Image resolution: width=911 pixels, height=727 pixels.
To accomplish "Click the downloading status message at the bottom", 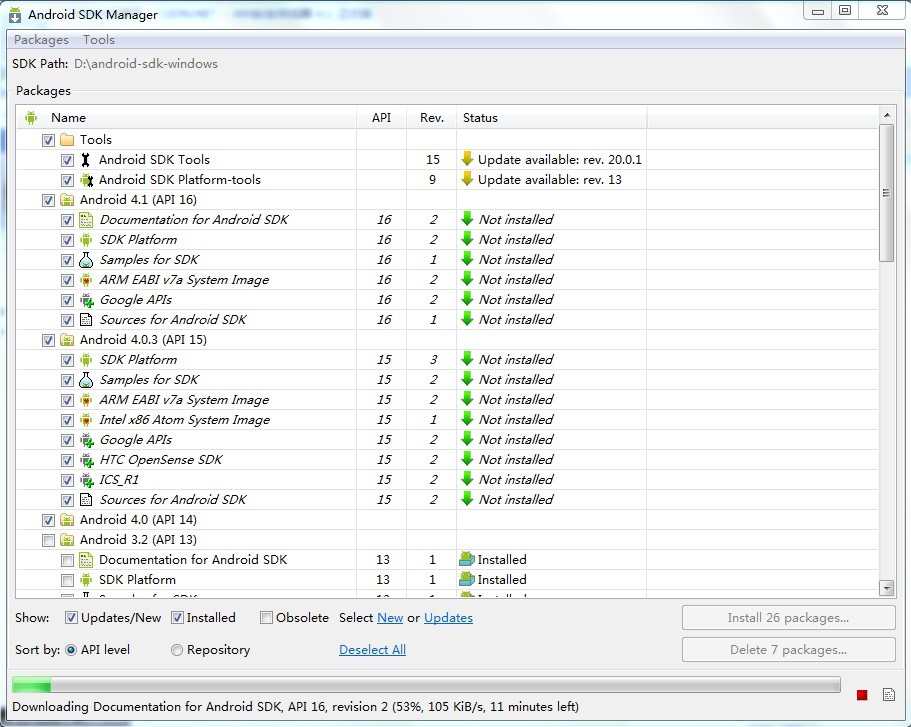I will (x=296, y=707).
